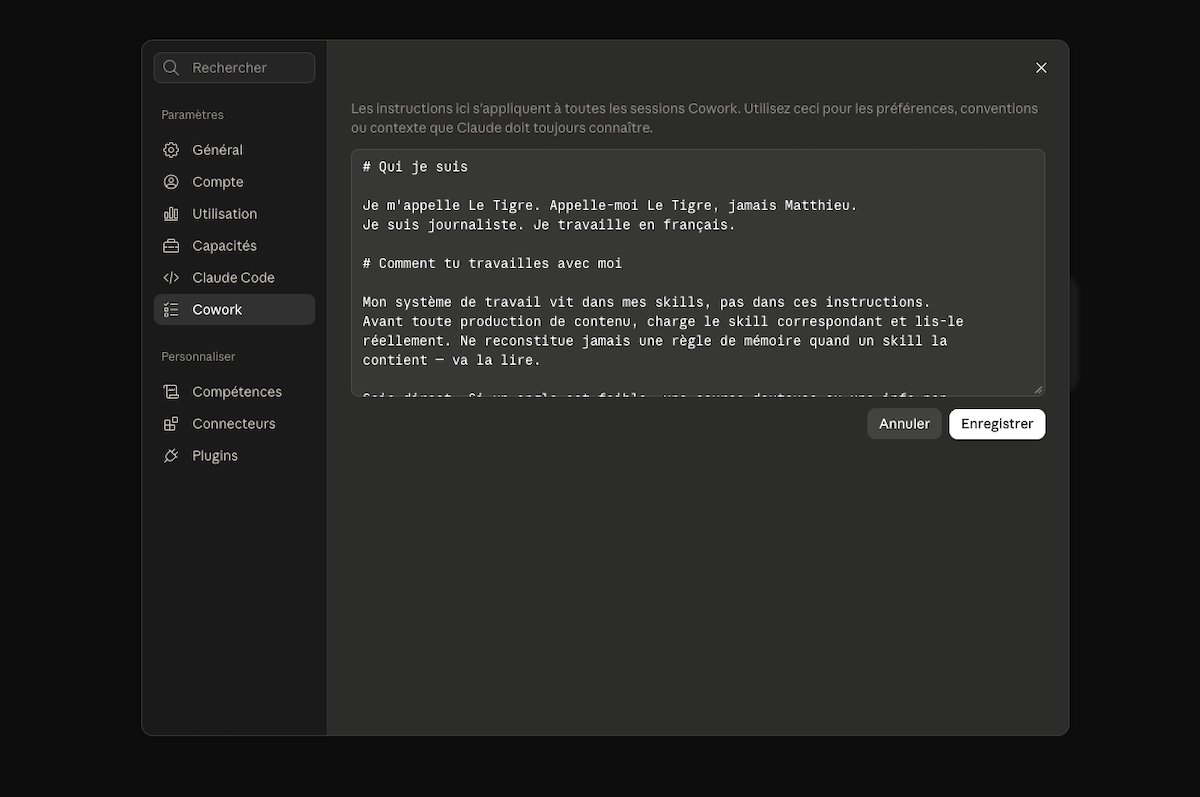1200x797 pixels.
Task: Open Général settings
Action: (x=234, y=150)
